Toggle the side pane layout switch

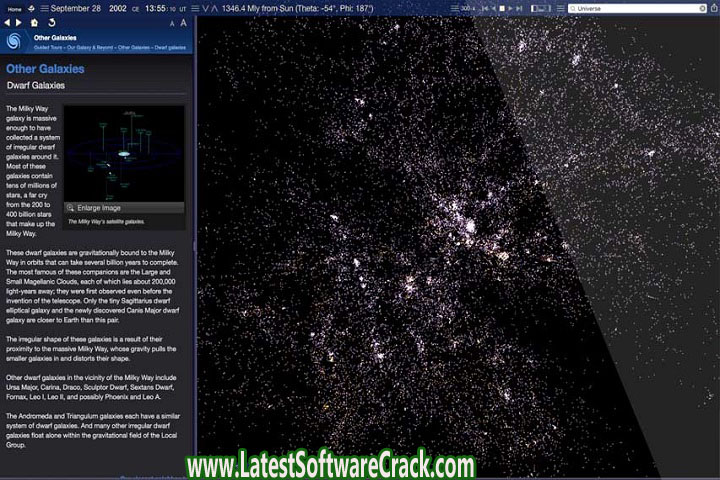pos(540,9)
